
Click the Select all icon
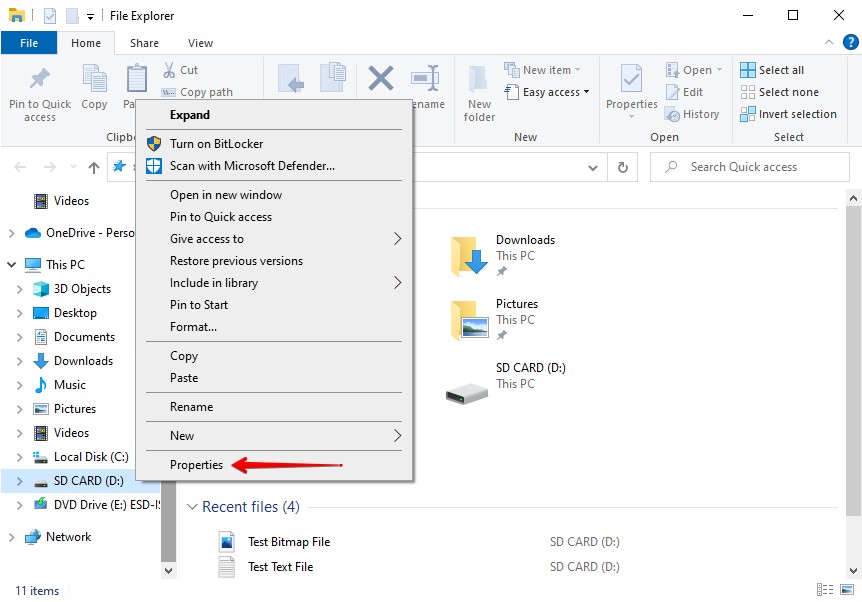click(747, 69)
